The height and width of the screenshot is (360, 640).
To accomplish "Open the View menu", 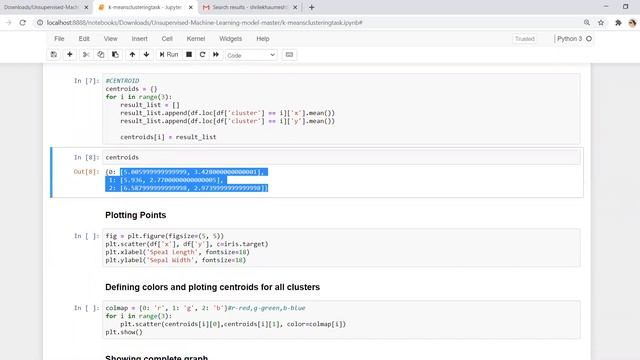I will [111, 39].
